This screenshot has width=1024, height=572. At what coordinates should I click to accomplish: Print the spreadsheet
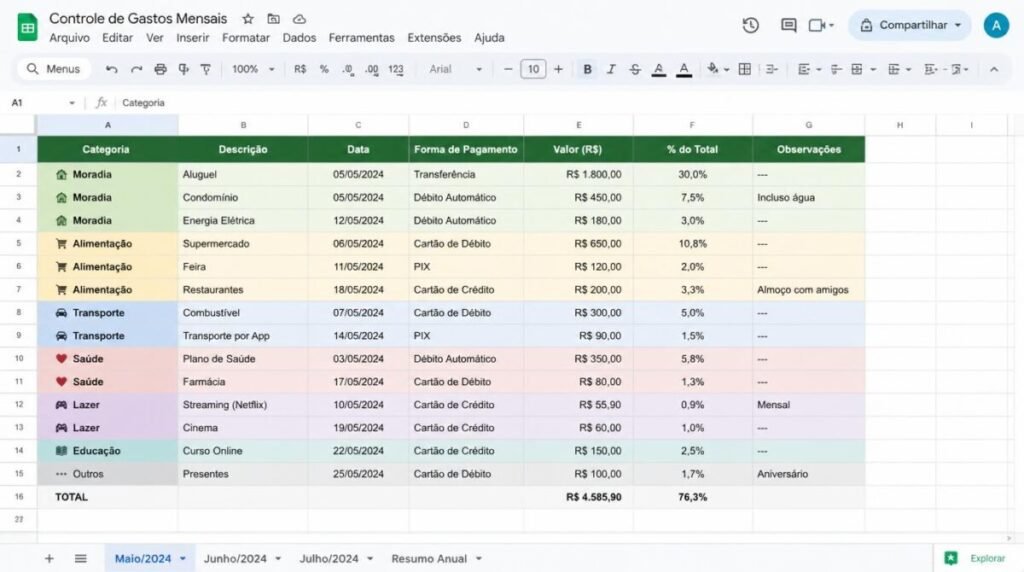(x=160, y=69)
